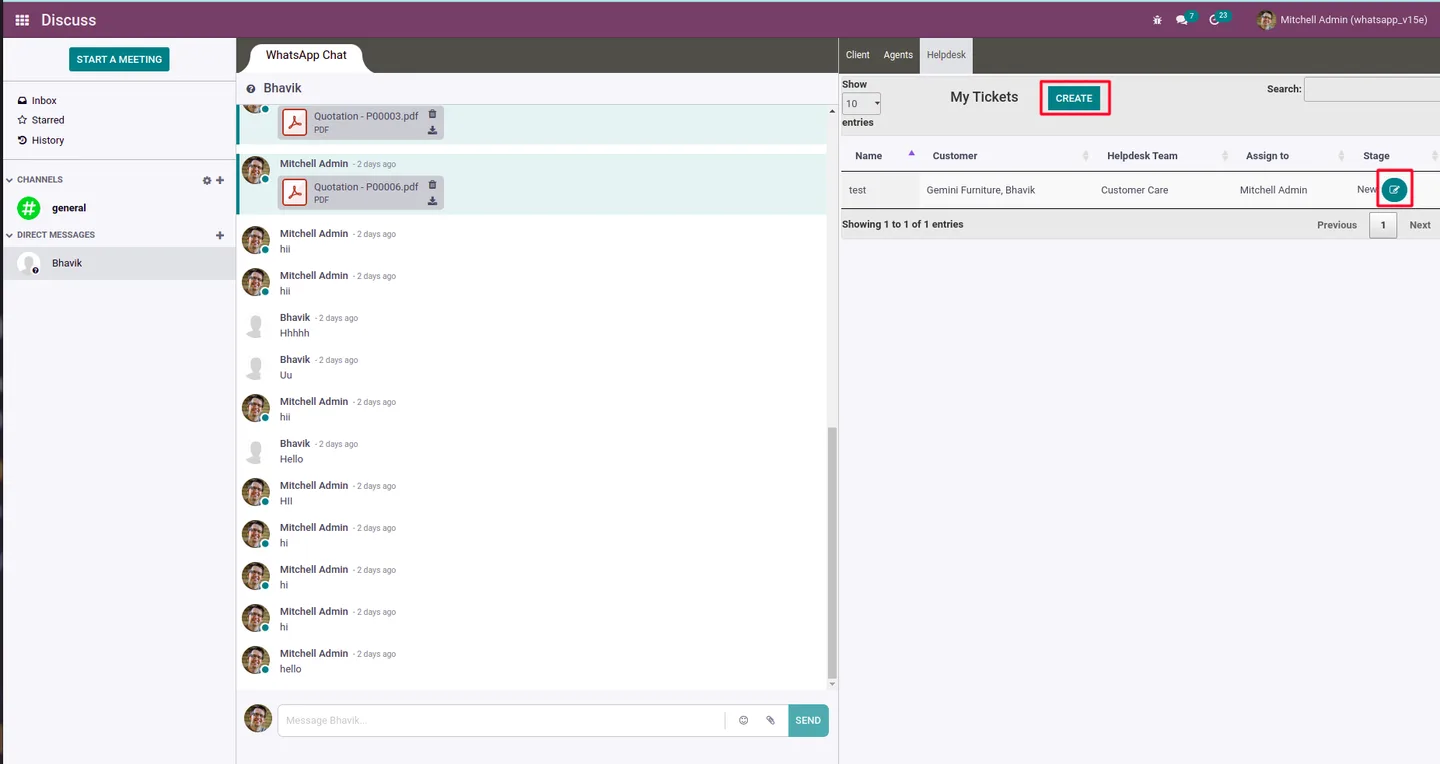Open the Mitchell Admin user menu
Image resolution: width=1440 pixels, height=764 pixels.
[1341, 20]
